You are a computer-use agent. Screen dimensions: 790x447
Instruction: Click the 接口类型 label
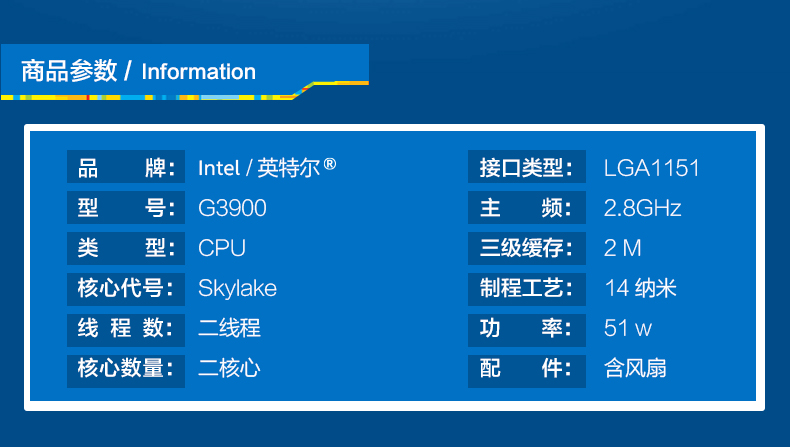526,168
